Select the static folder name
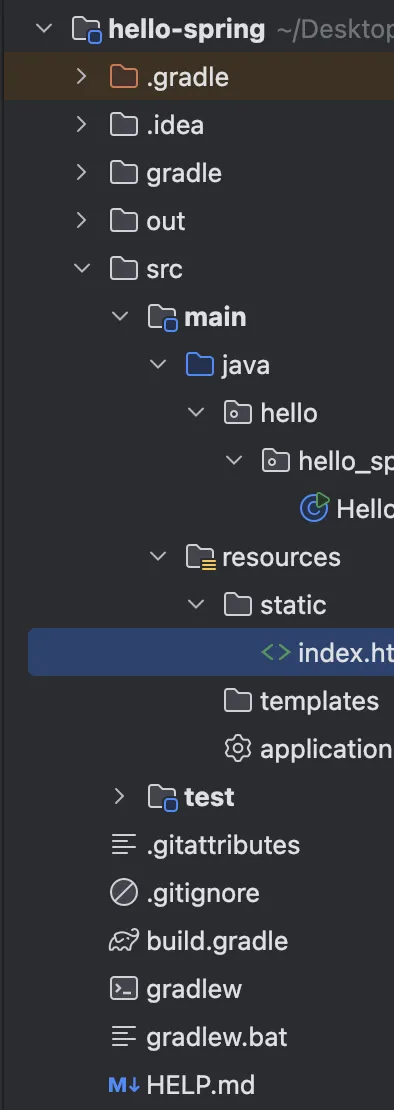This screenshot has height=1110, width=394. [x=293, y=605]
